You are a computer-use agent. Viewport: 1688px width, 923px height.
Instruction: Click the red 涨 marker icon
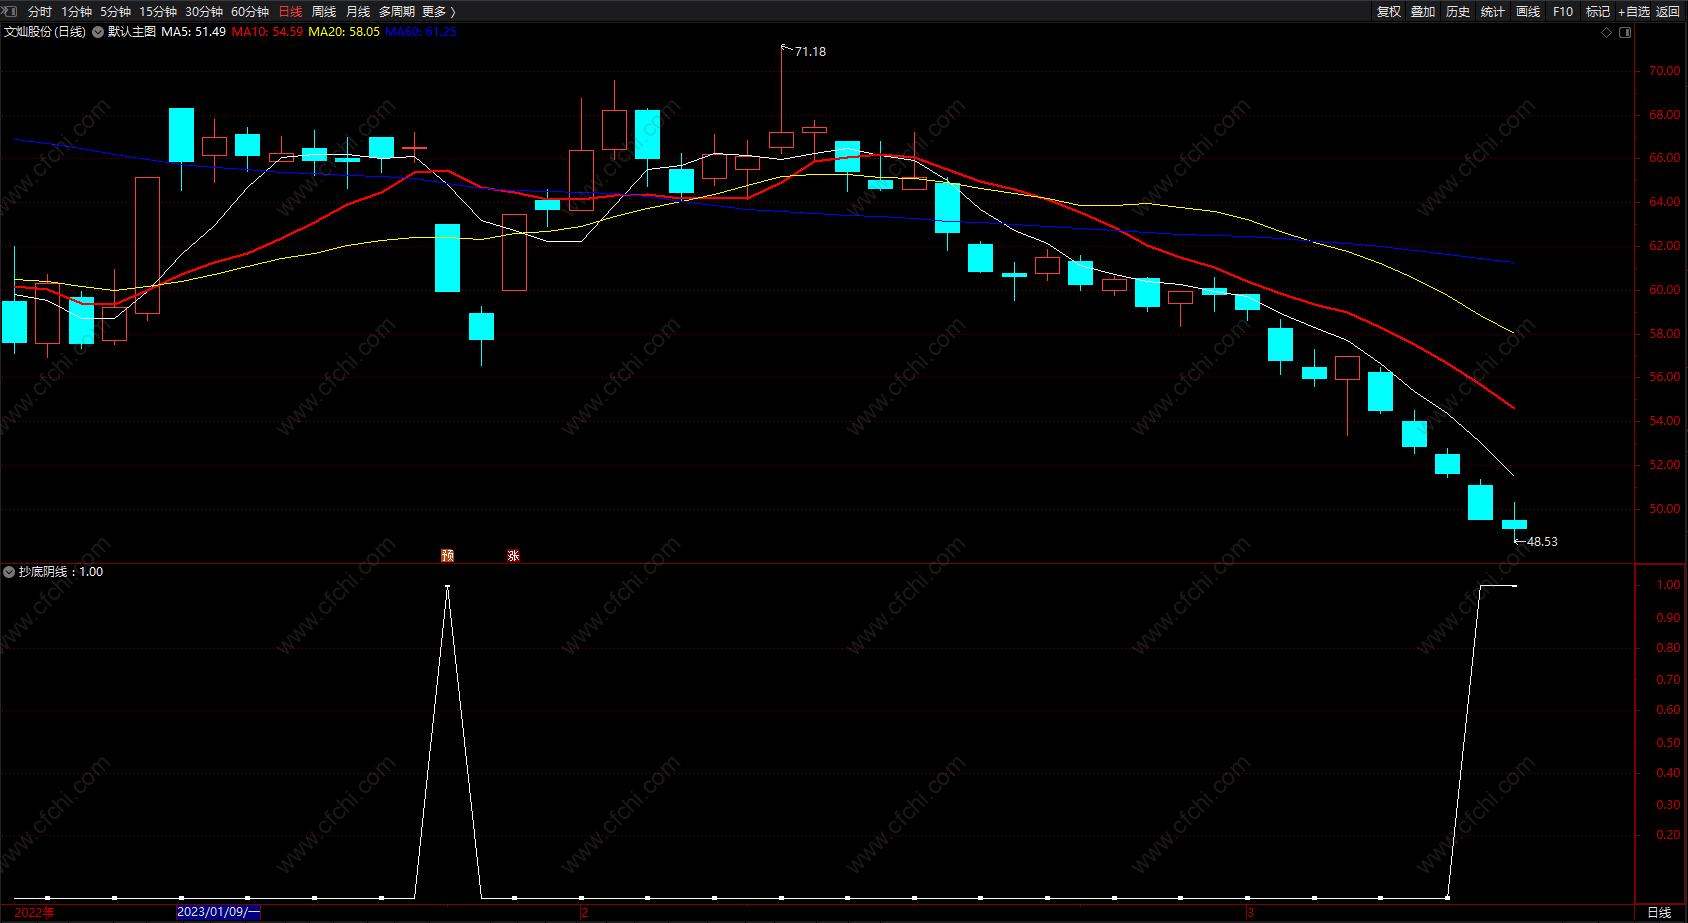point(513,556)
